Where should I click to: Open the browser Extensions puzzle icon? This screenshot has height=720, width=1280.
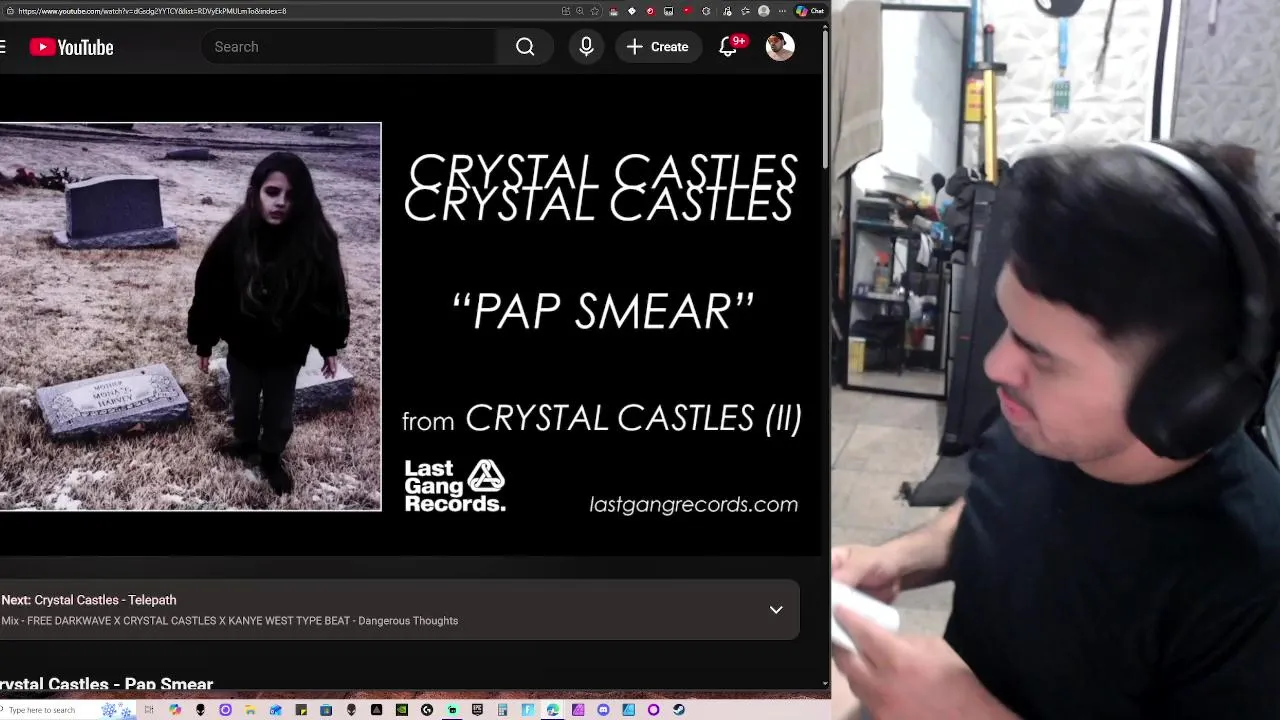tap(706, 11)
